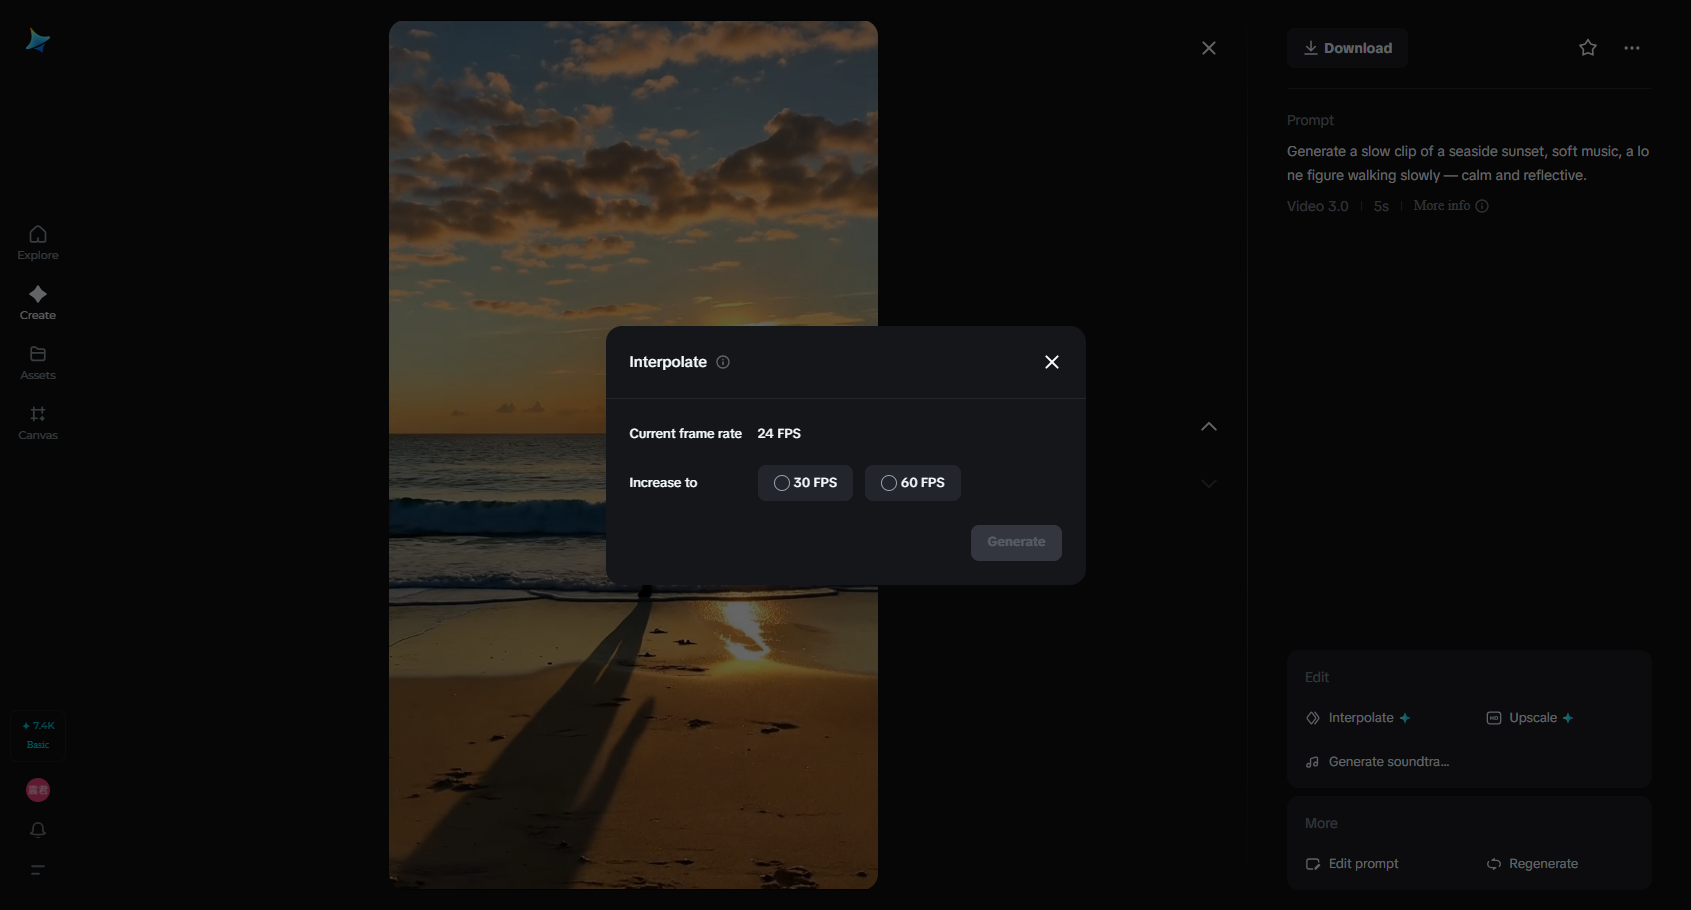Image resolution: width=1691 pixels, height=910 pixels.
Task: Select the Create sidebar icon
Action: [37, 303]
